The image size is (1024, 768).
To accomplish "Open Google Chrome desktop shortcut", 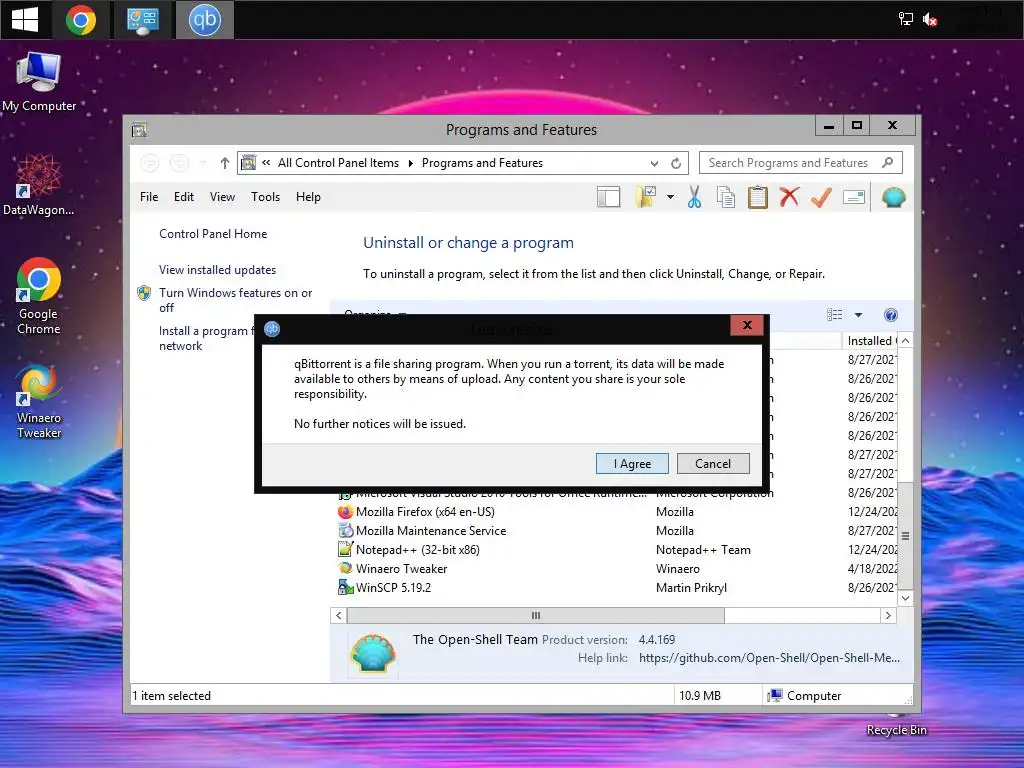I will [39, 296].
